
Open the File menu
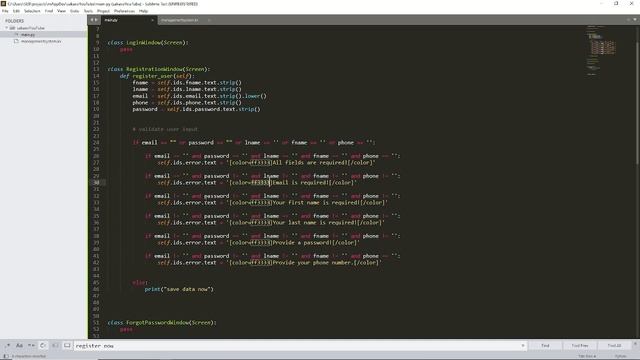coord(5,11)
